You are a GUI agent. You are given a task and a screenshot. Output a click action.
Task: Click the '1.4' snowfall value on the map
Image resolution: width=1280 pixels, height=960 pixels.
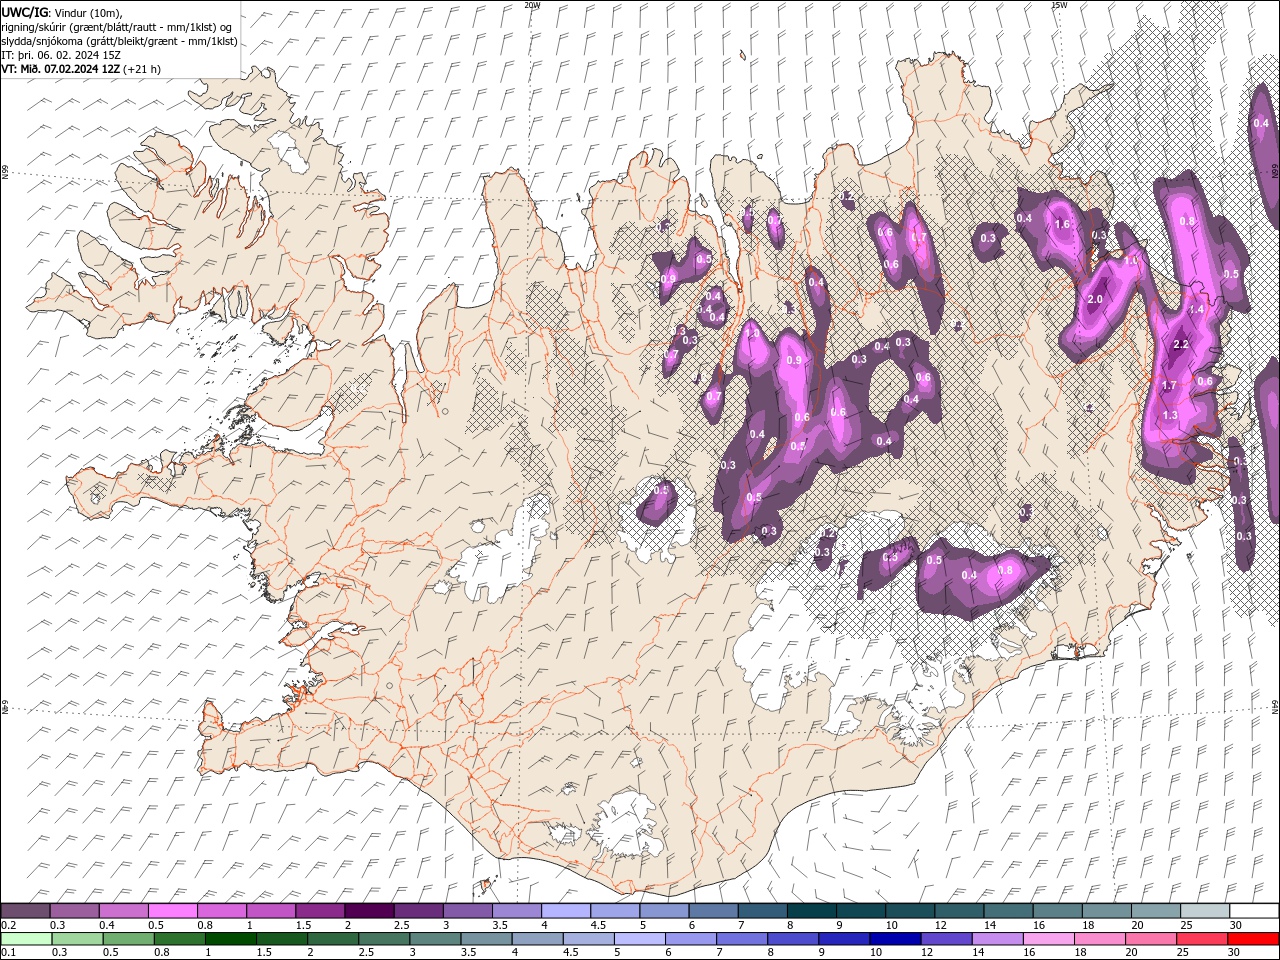pyautogui.click(x=1196, y=310)
